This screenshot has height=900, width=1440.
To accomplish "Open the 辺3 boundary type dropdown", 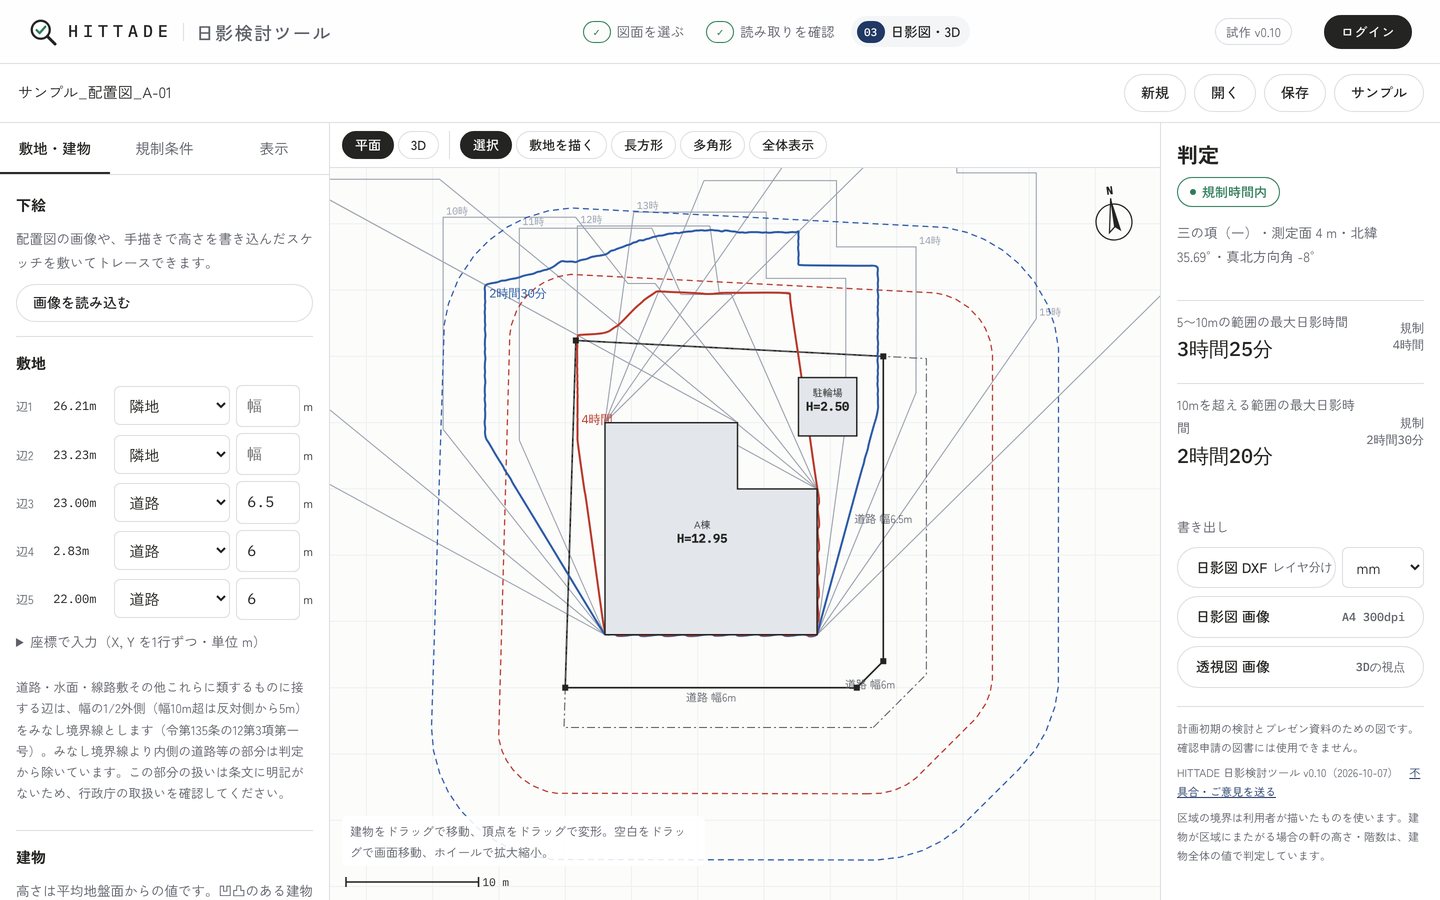I will point(172,503).
